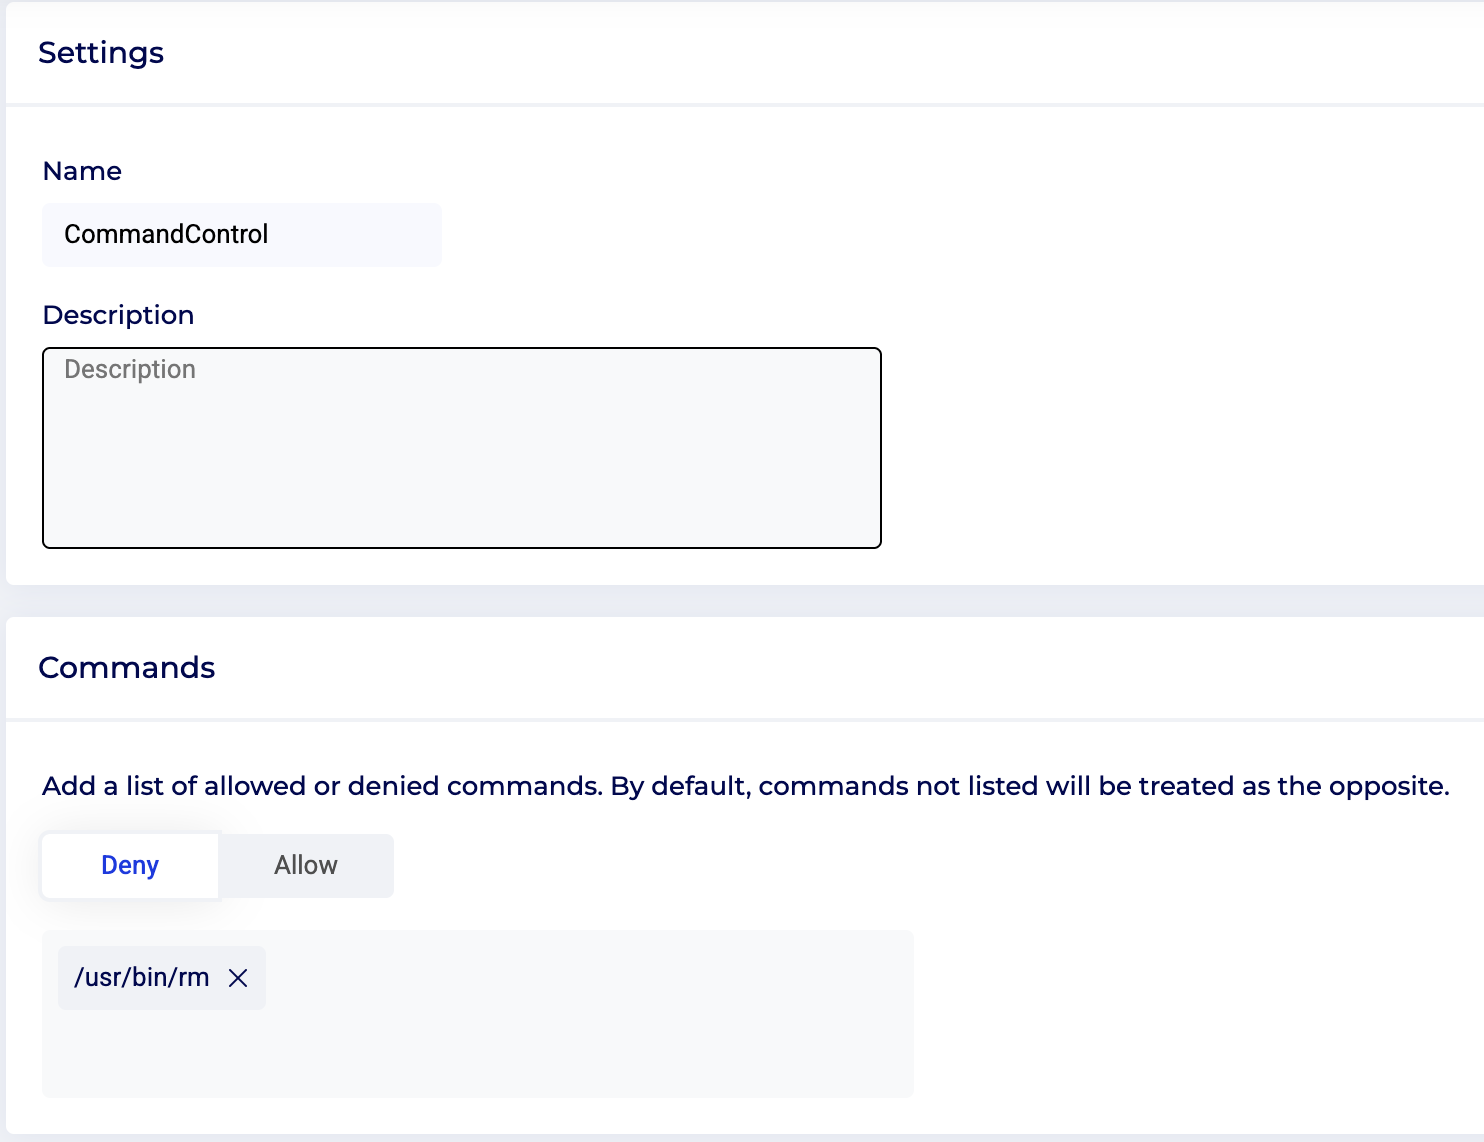
Task: Select the /usr/bin/rm command tag text
Action: tap(142, 978)
